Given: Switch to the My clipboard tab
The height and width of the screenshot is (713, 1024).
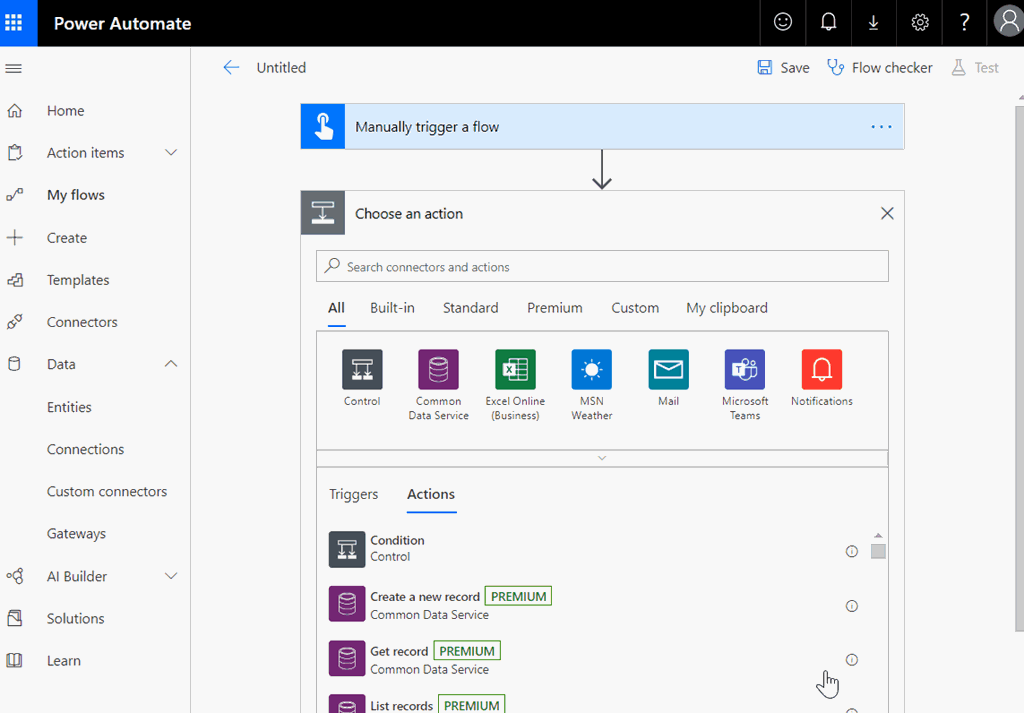Looking at the screenshot, I should (x=727, y=308).
